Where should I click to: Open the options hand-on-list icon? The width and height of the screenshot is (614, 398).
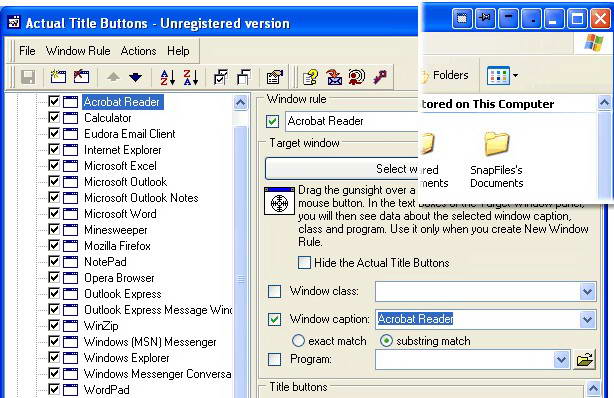275,77
